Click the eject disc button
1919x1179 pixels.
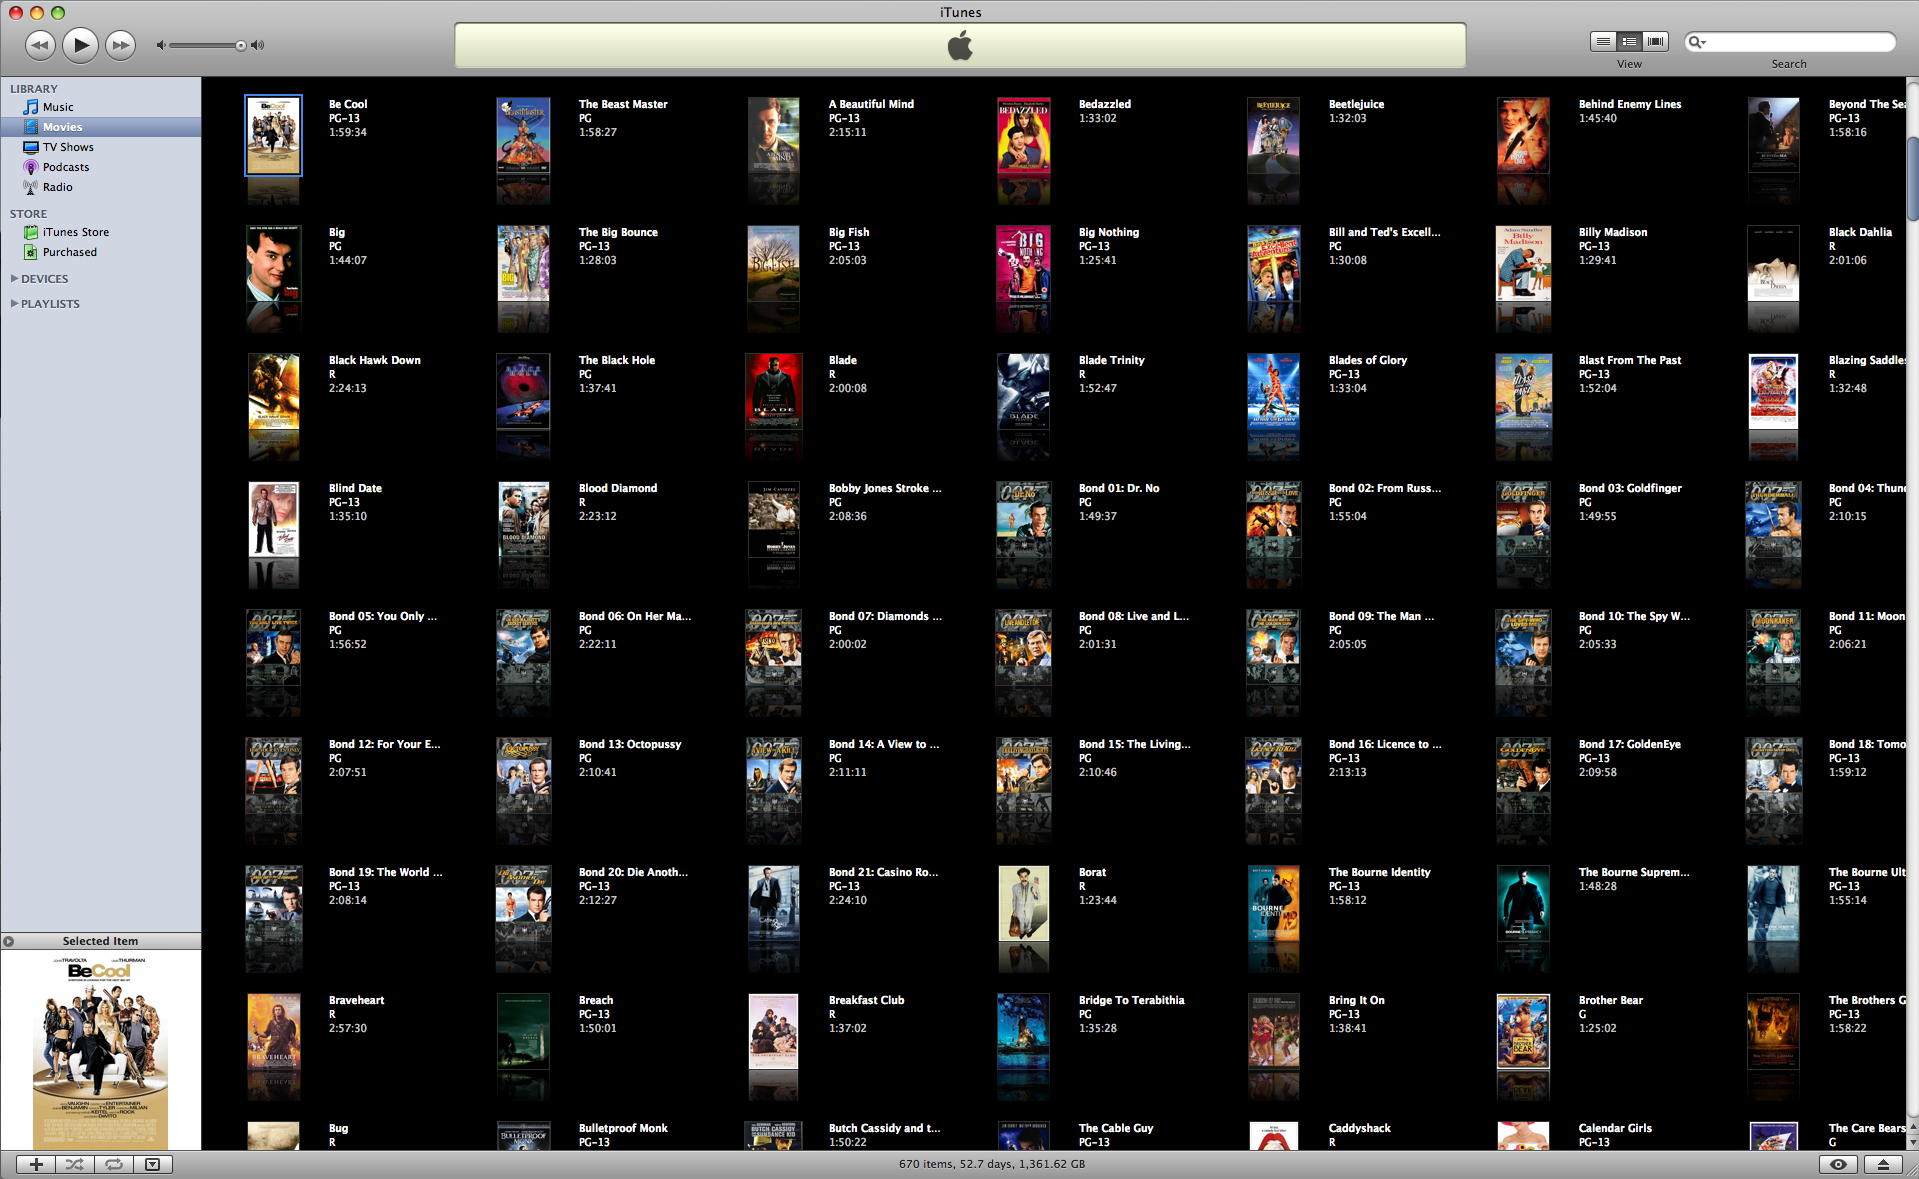tap(1883, 1164)
